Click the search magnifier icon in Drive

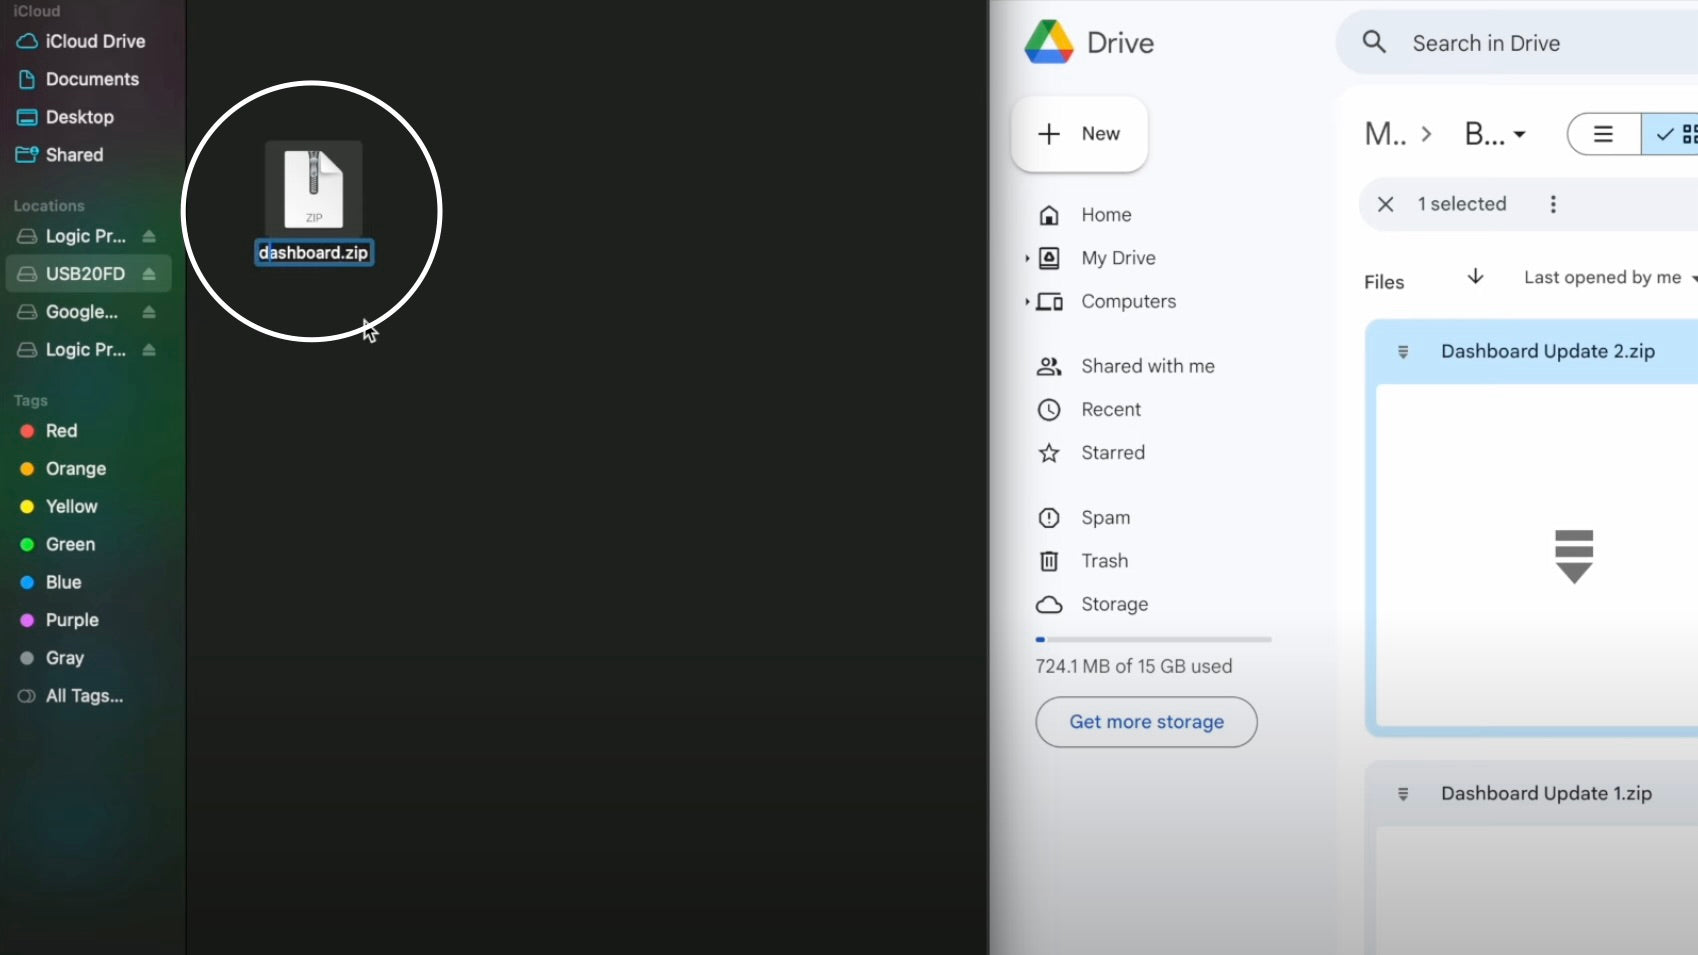tap(1375, 42)
